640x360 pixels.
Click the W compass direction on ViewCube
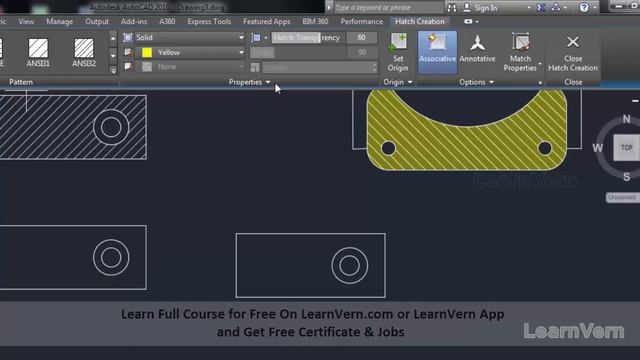[x=598, y=148]
